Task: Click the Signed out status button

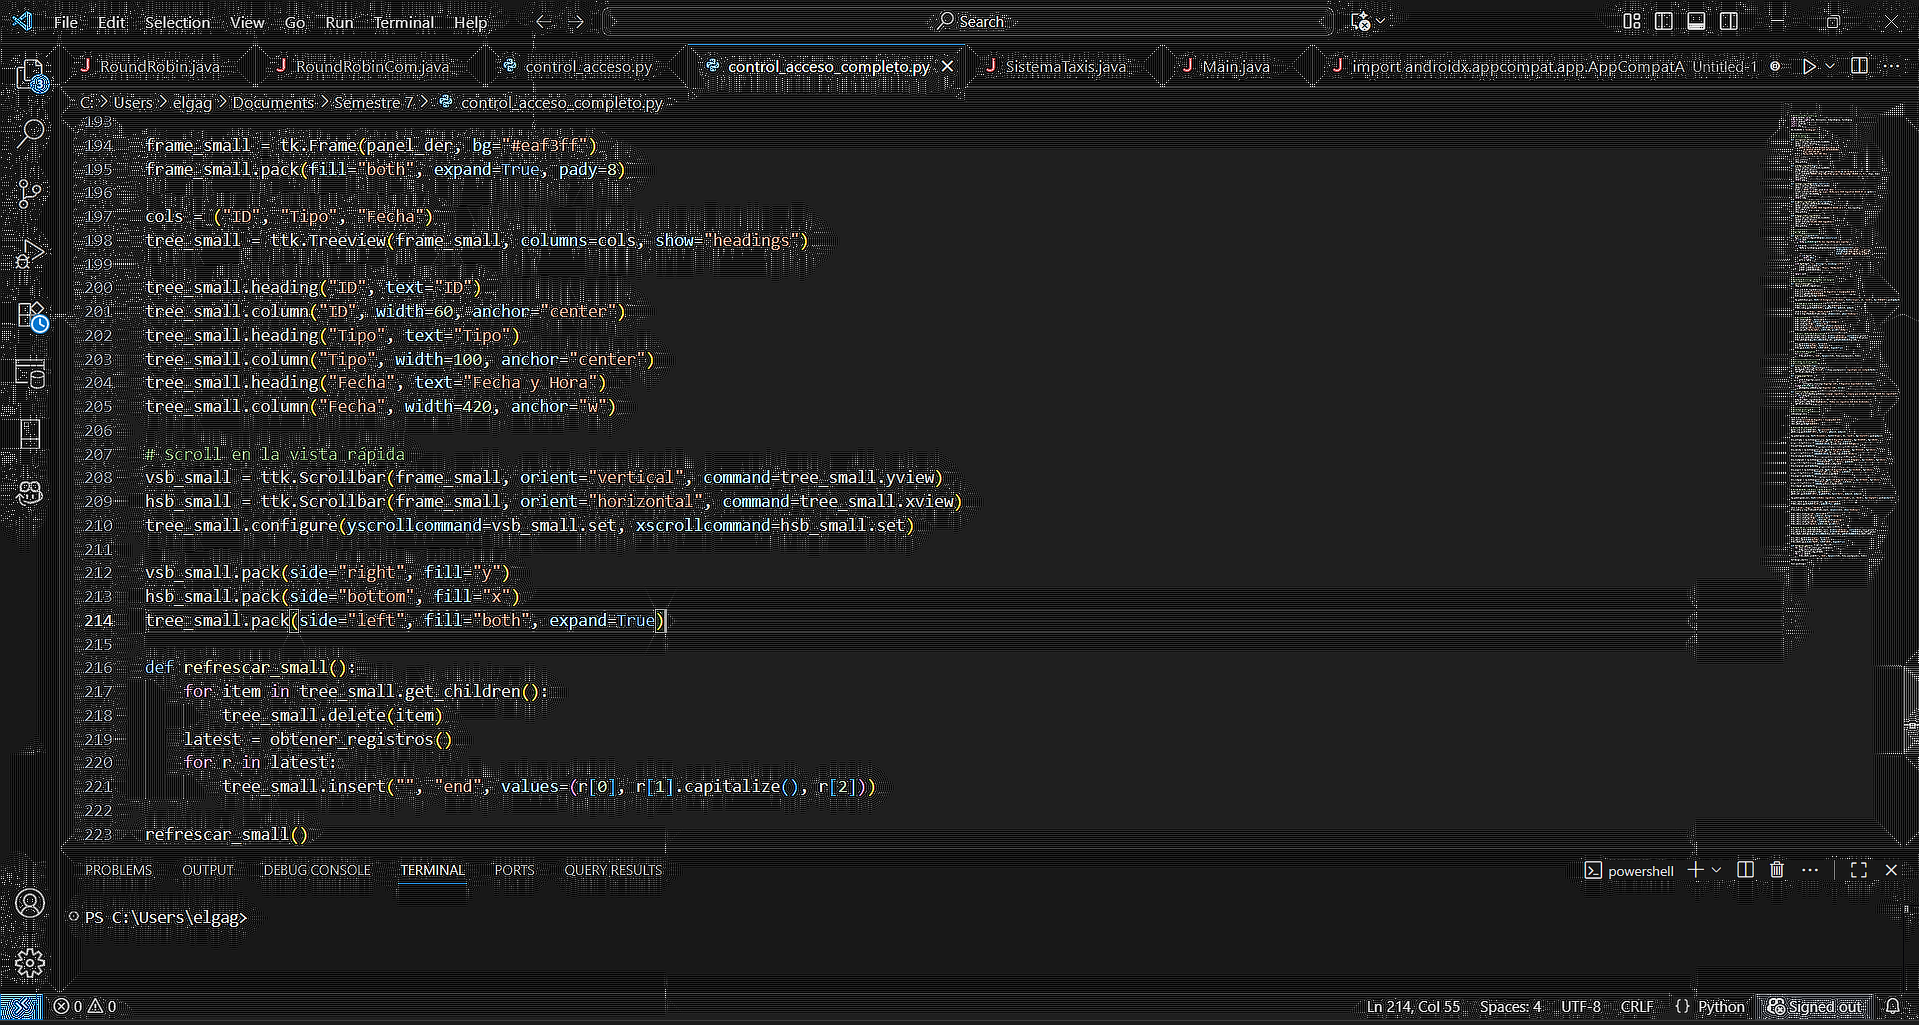Action: [1814, 1006]
